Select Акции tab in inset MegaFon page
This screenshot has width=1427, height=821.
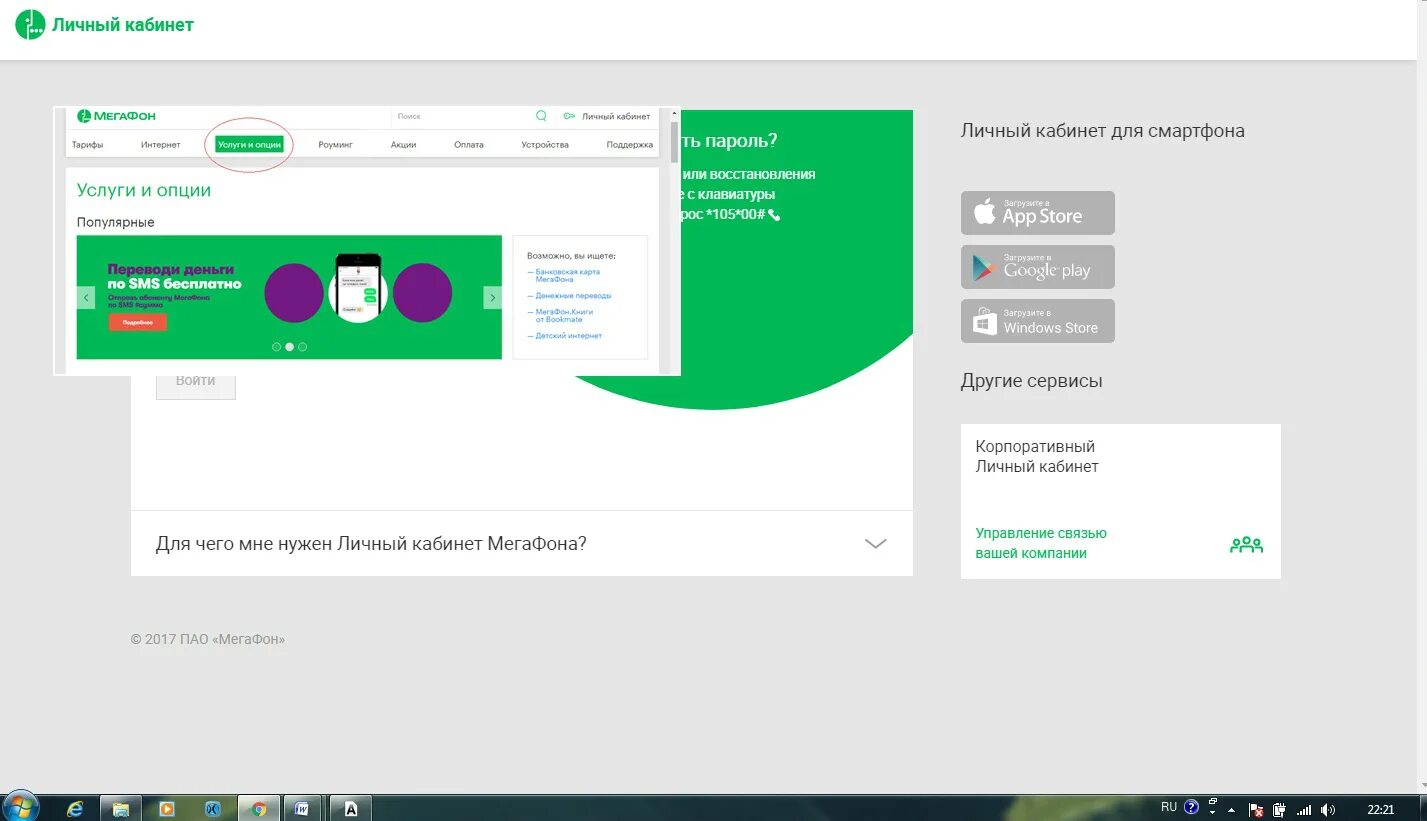pos(404,145)
